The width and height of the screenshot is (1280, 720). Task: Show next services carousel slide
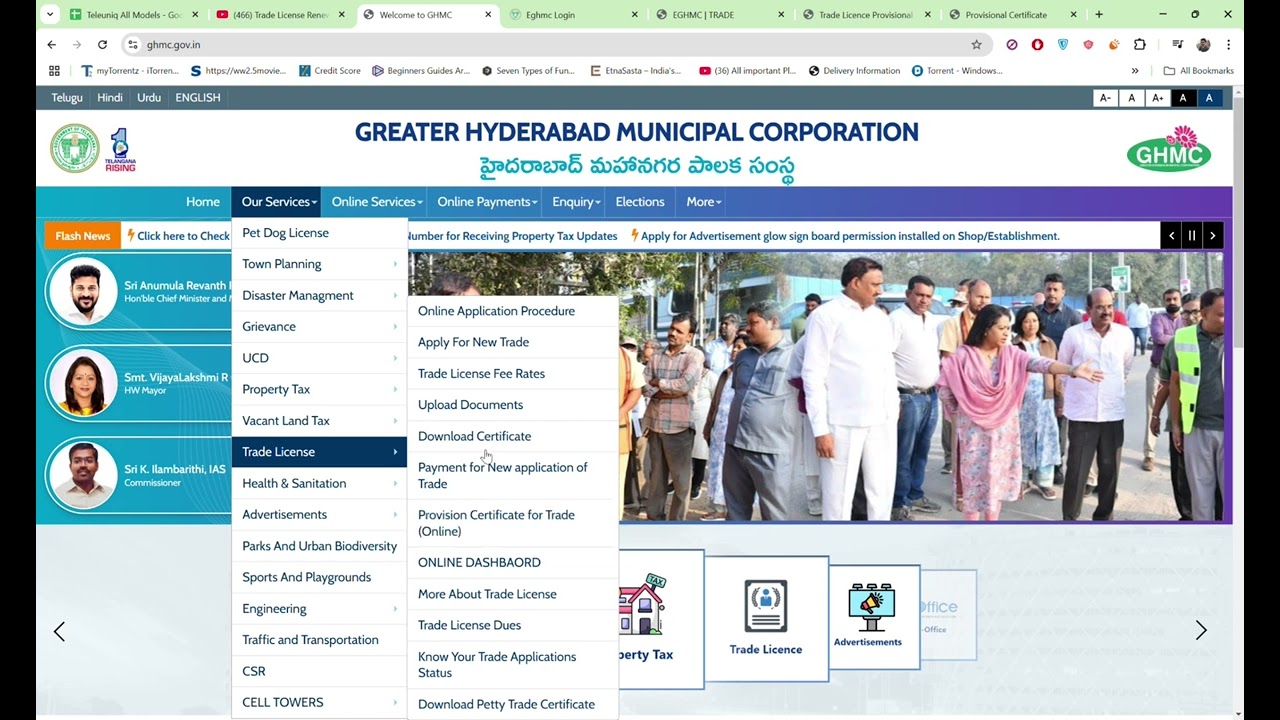click(1201, 631)
